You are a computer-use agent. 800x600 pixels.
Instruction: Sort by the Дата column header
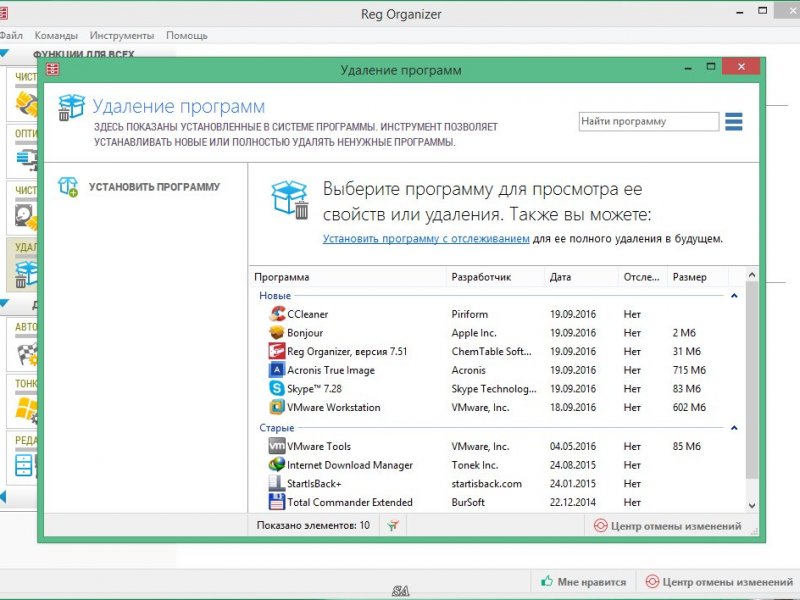tap(581, 277)
